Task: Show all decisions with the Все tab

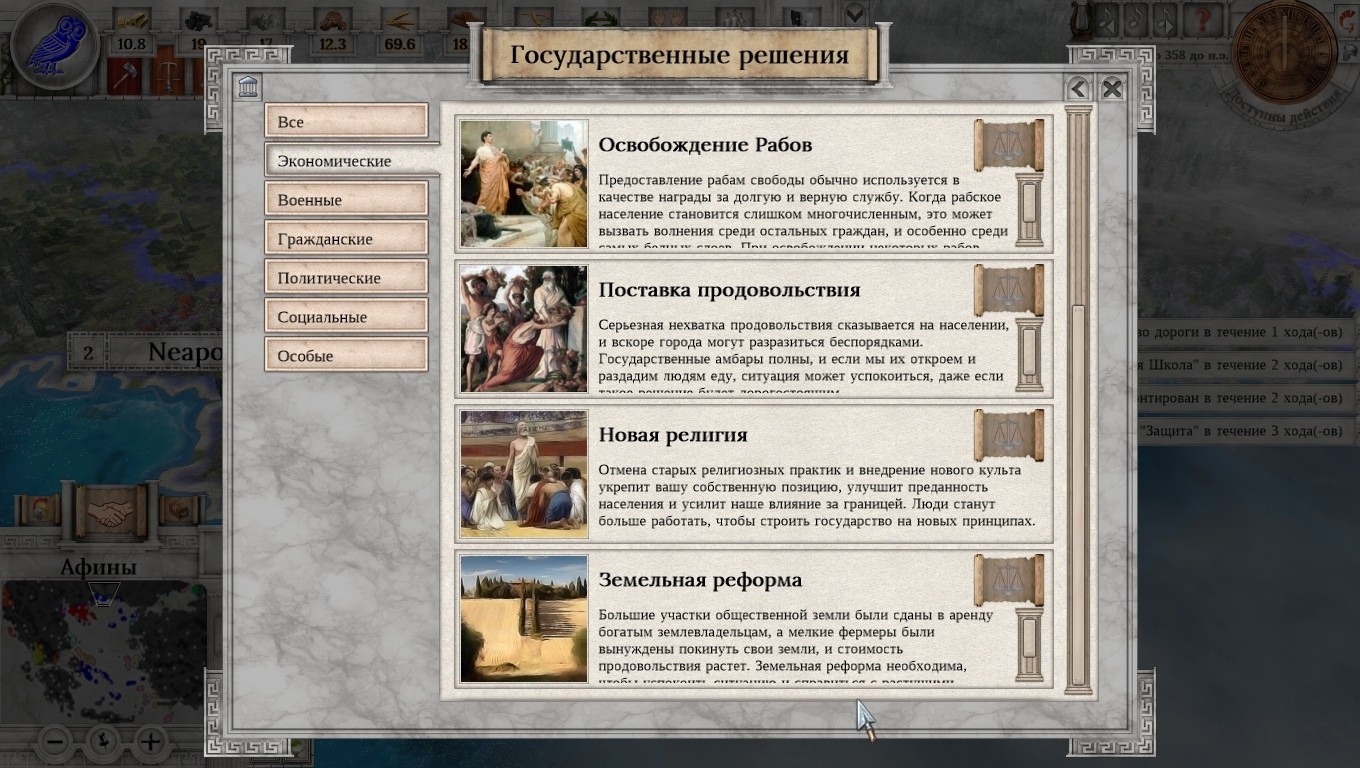Action: 346,122
